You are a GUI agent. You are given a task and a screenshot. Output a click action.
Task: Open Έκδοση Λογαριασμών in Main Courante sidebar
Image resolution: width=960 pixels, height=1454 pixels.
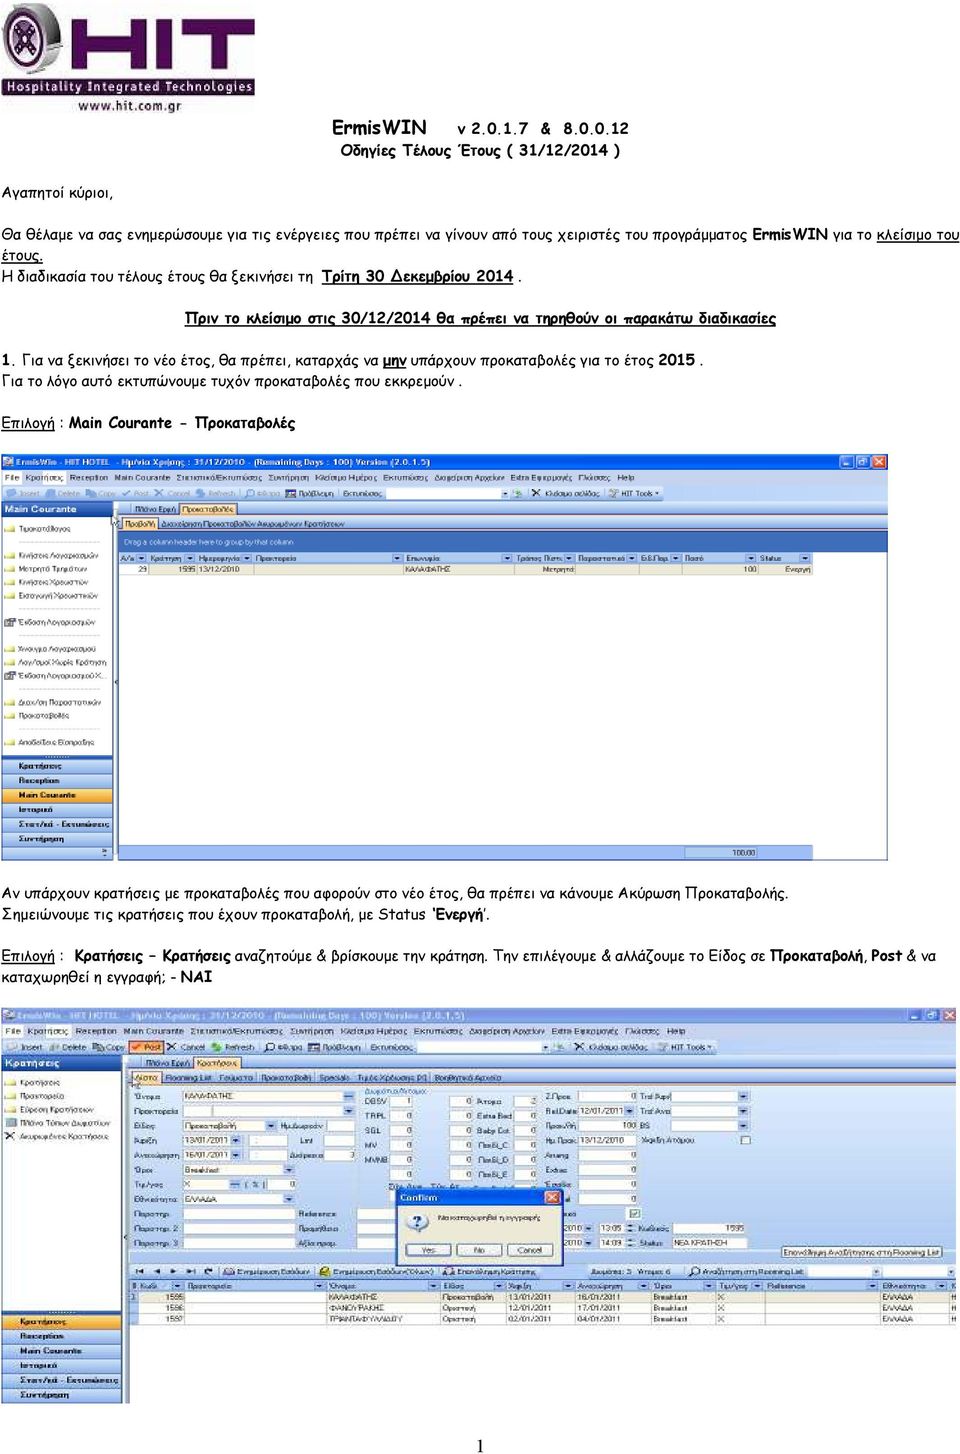coord(51,622)
